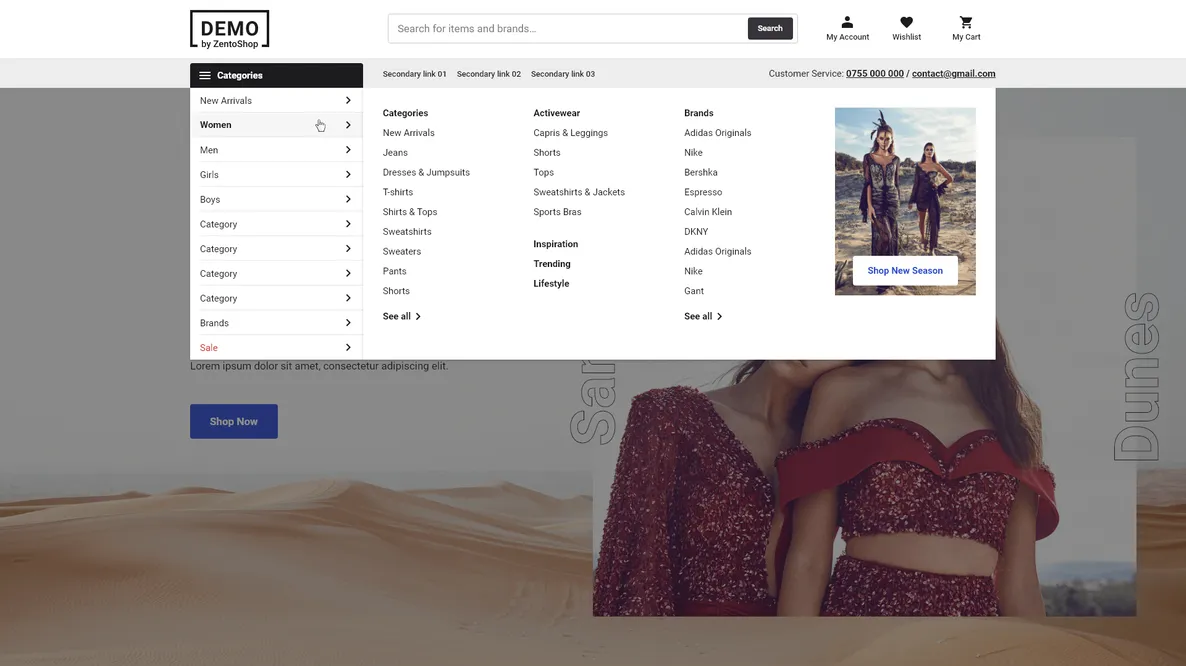
Task: Open Dresses & Jumpsuits link
Action: tap(426, 172)
